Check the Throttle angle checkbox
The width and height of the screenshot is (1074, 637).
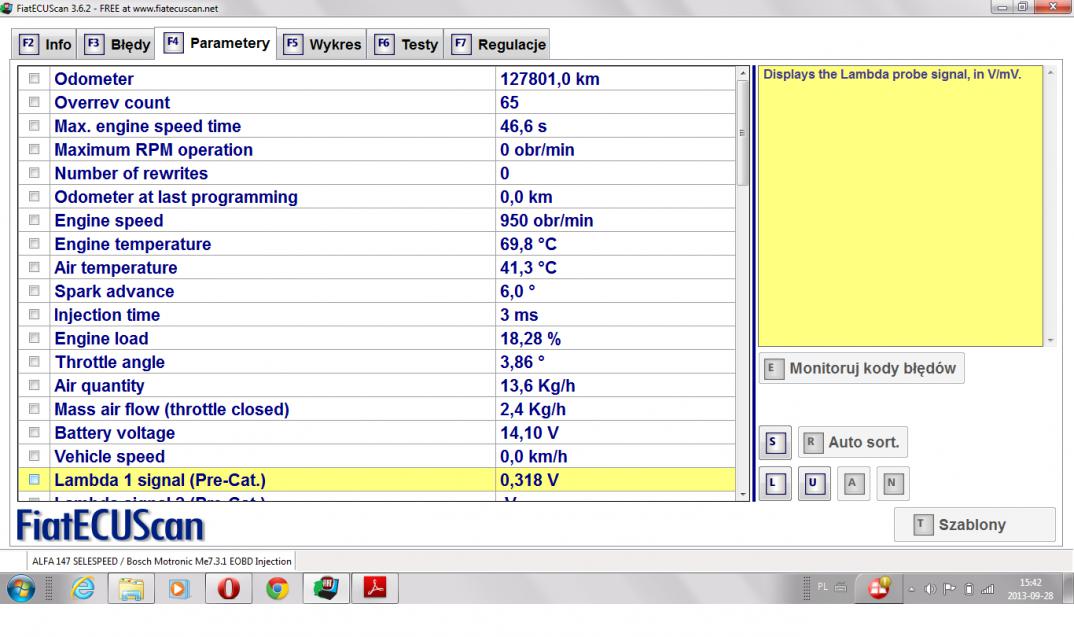point(34,362)
